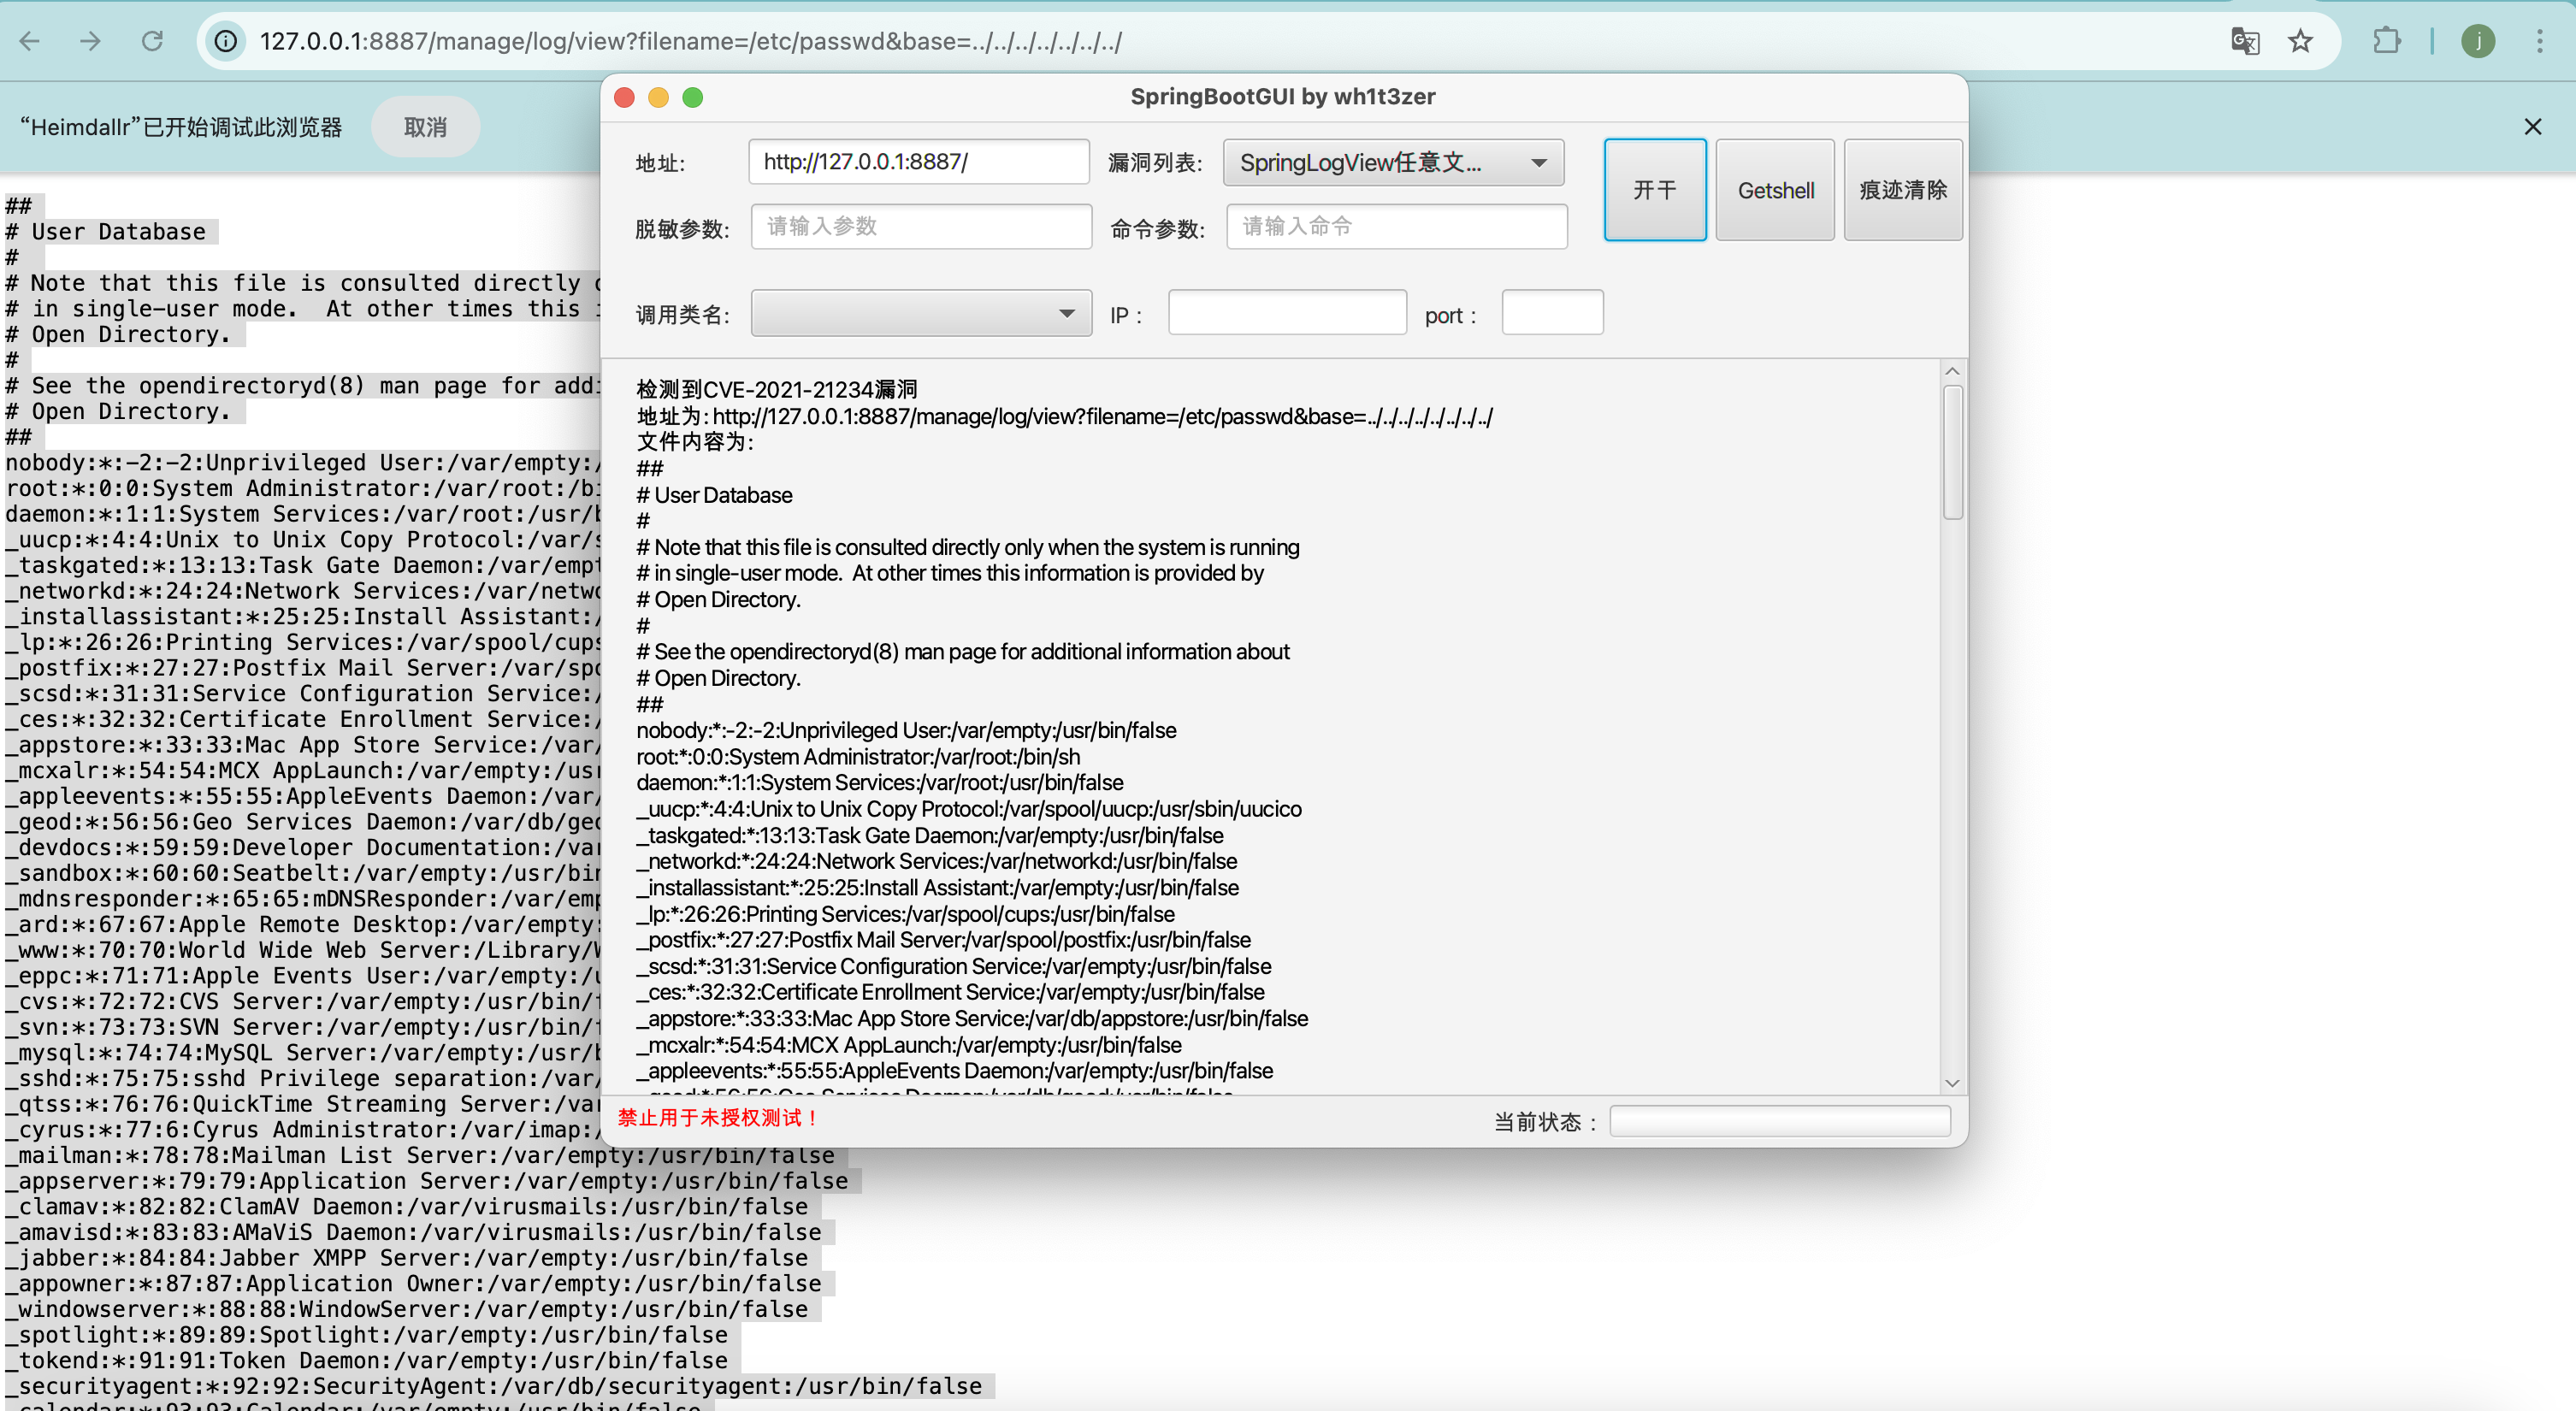2576x1411 pixels.
Task: Focus the 命令参数 command input field
Action: coord(1396,227)
